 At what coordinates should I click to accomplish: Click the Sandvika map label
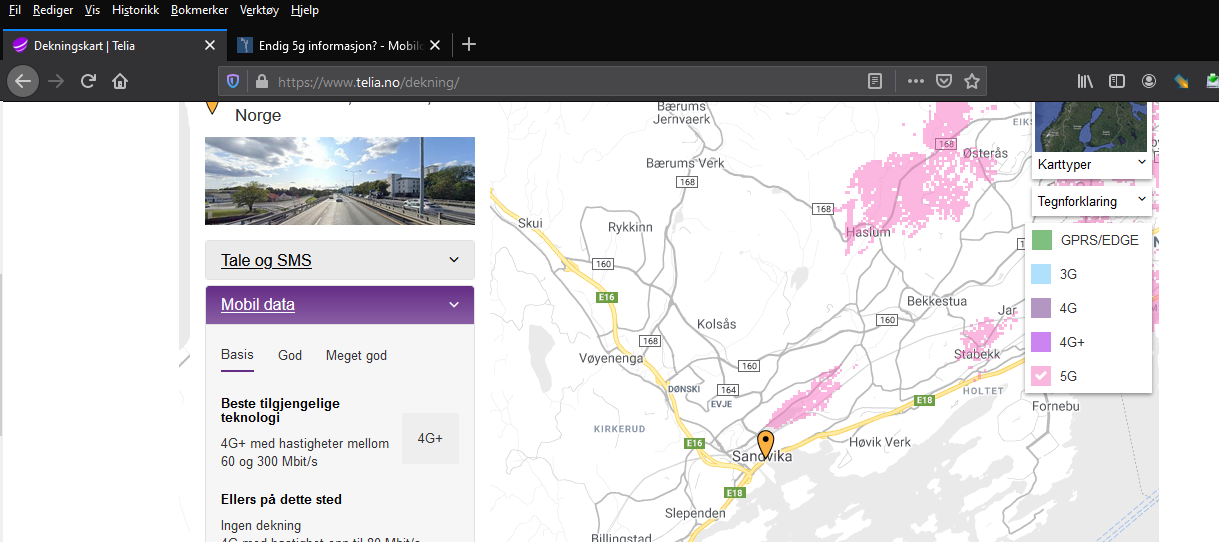tap(762, 456)
